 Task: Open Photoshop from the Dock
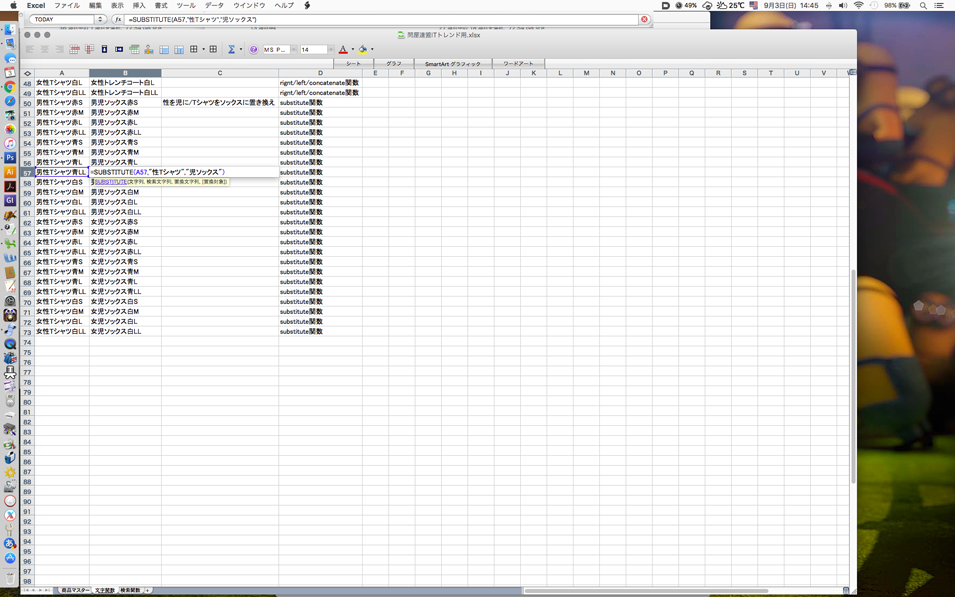click(10, 158)
